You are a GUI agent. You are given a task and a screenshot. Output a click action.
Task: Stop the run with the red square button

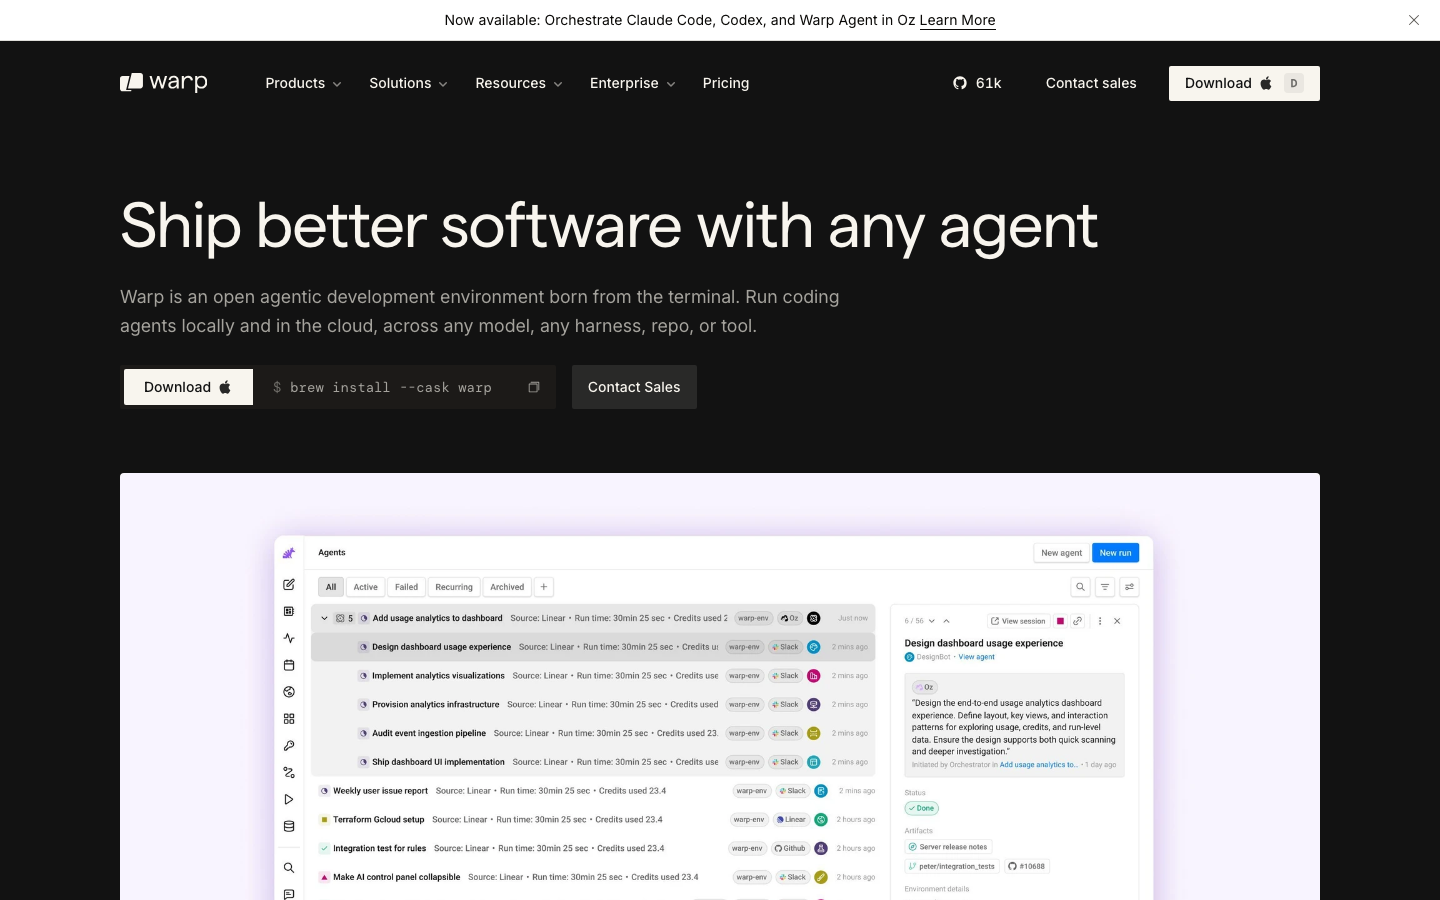coord(1060,621)
